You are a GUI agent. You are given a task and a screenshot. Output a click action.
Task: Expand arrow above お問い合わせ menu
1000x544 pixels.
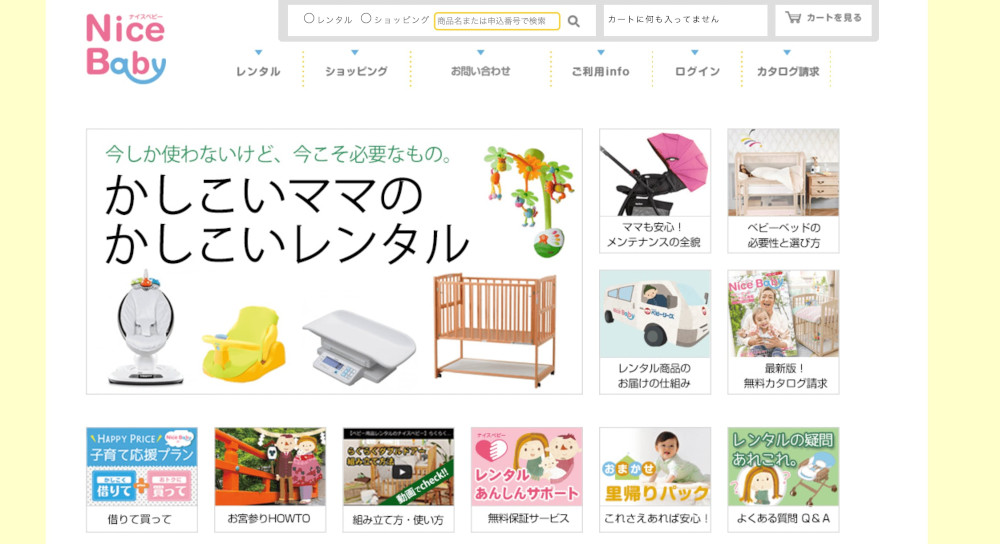pos(480,52)
